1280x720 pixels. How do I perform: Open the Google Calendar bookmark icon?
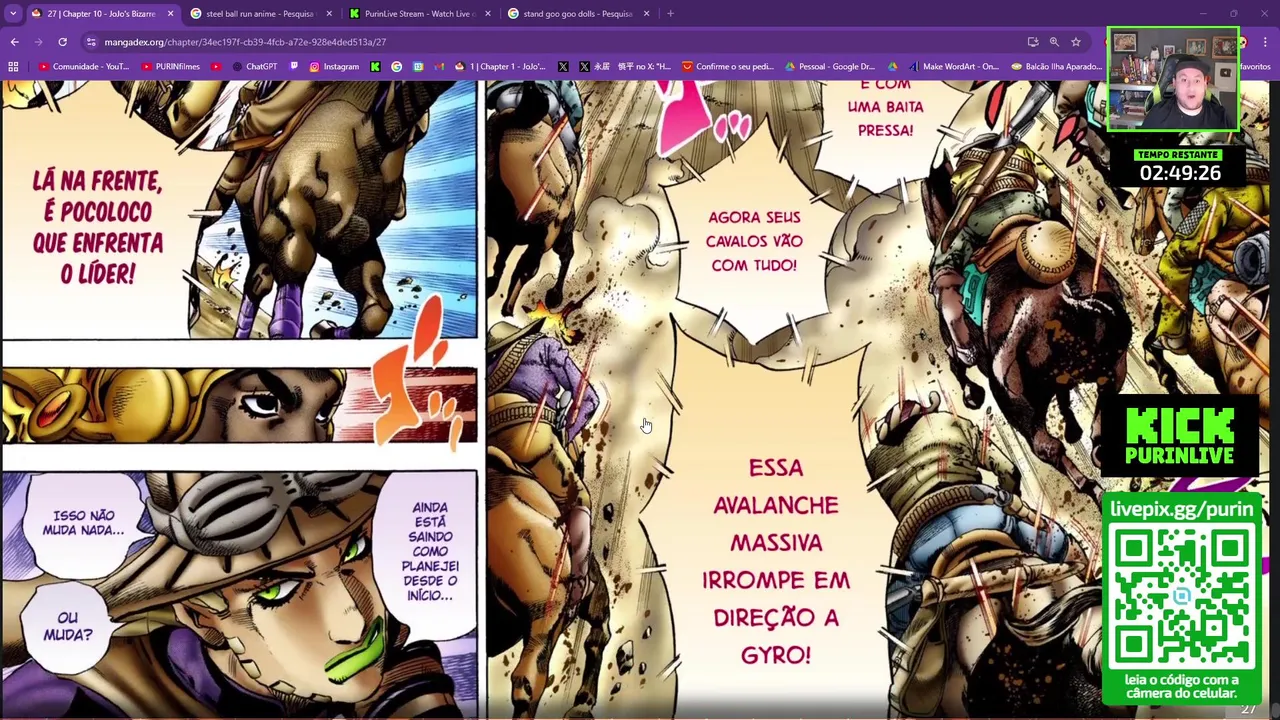point(418,67)
